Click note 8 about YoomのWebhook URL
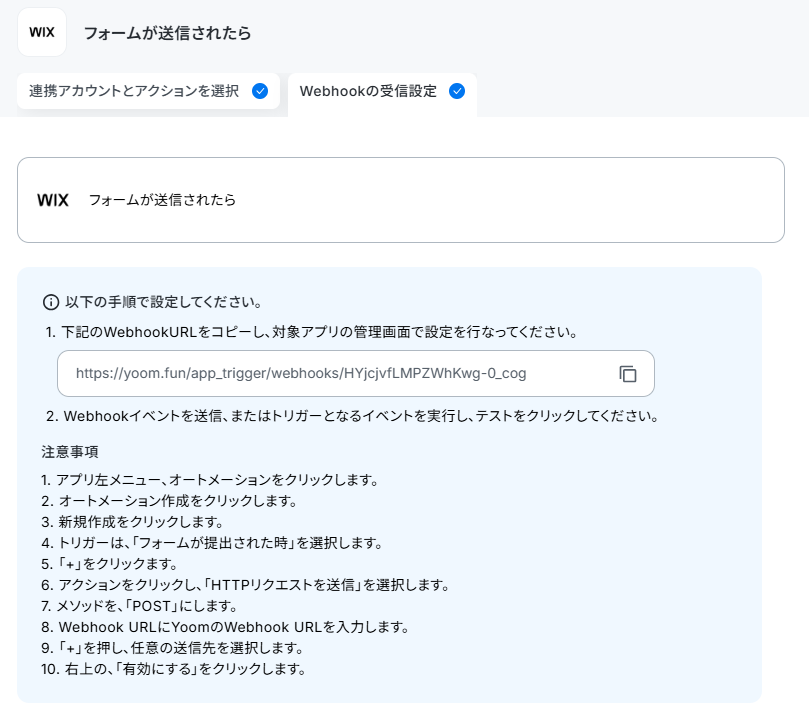The image size is (809, 717). (x=225, y=627)
